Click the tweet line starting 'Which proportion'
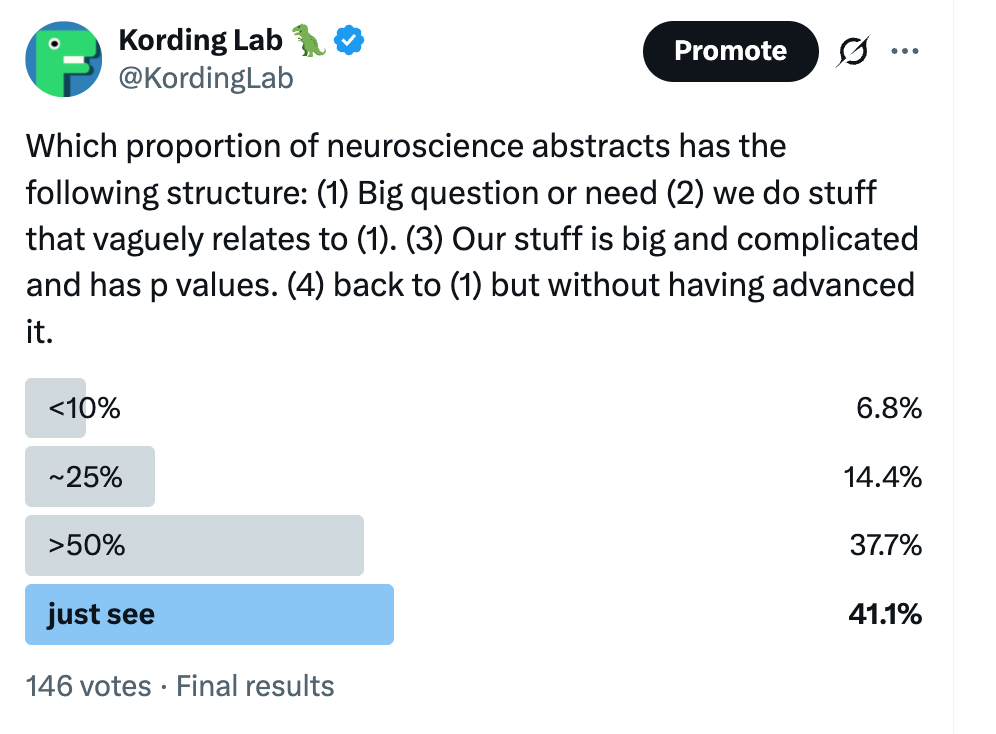Screen dimensions: 996x734 [x=406, y=147]
